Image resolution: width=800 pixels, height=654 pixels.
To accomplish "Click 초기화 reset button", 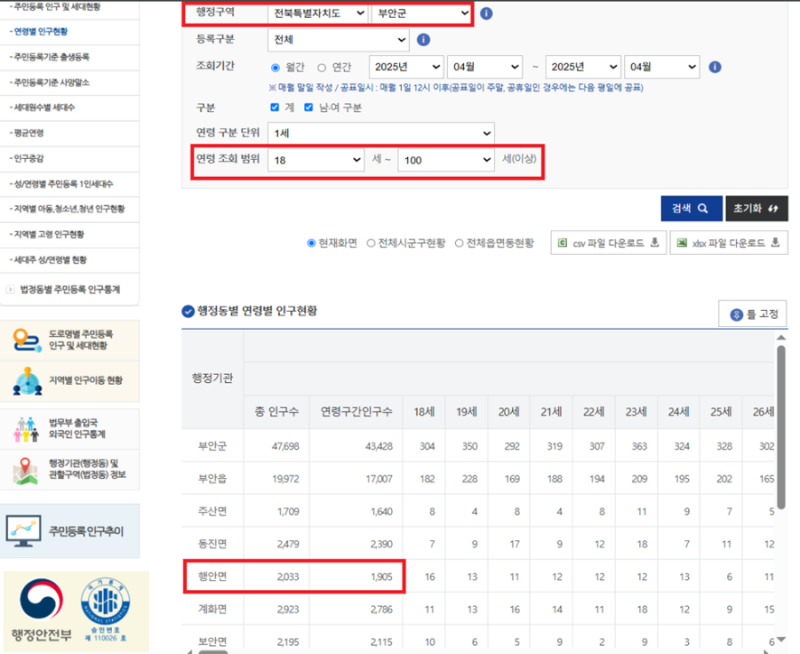I will coord(757,209).
